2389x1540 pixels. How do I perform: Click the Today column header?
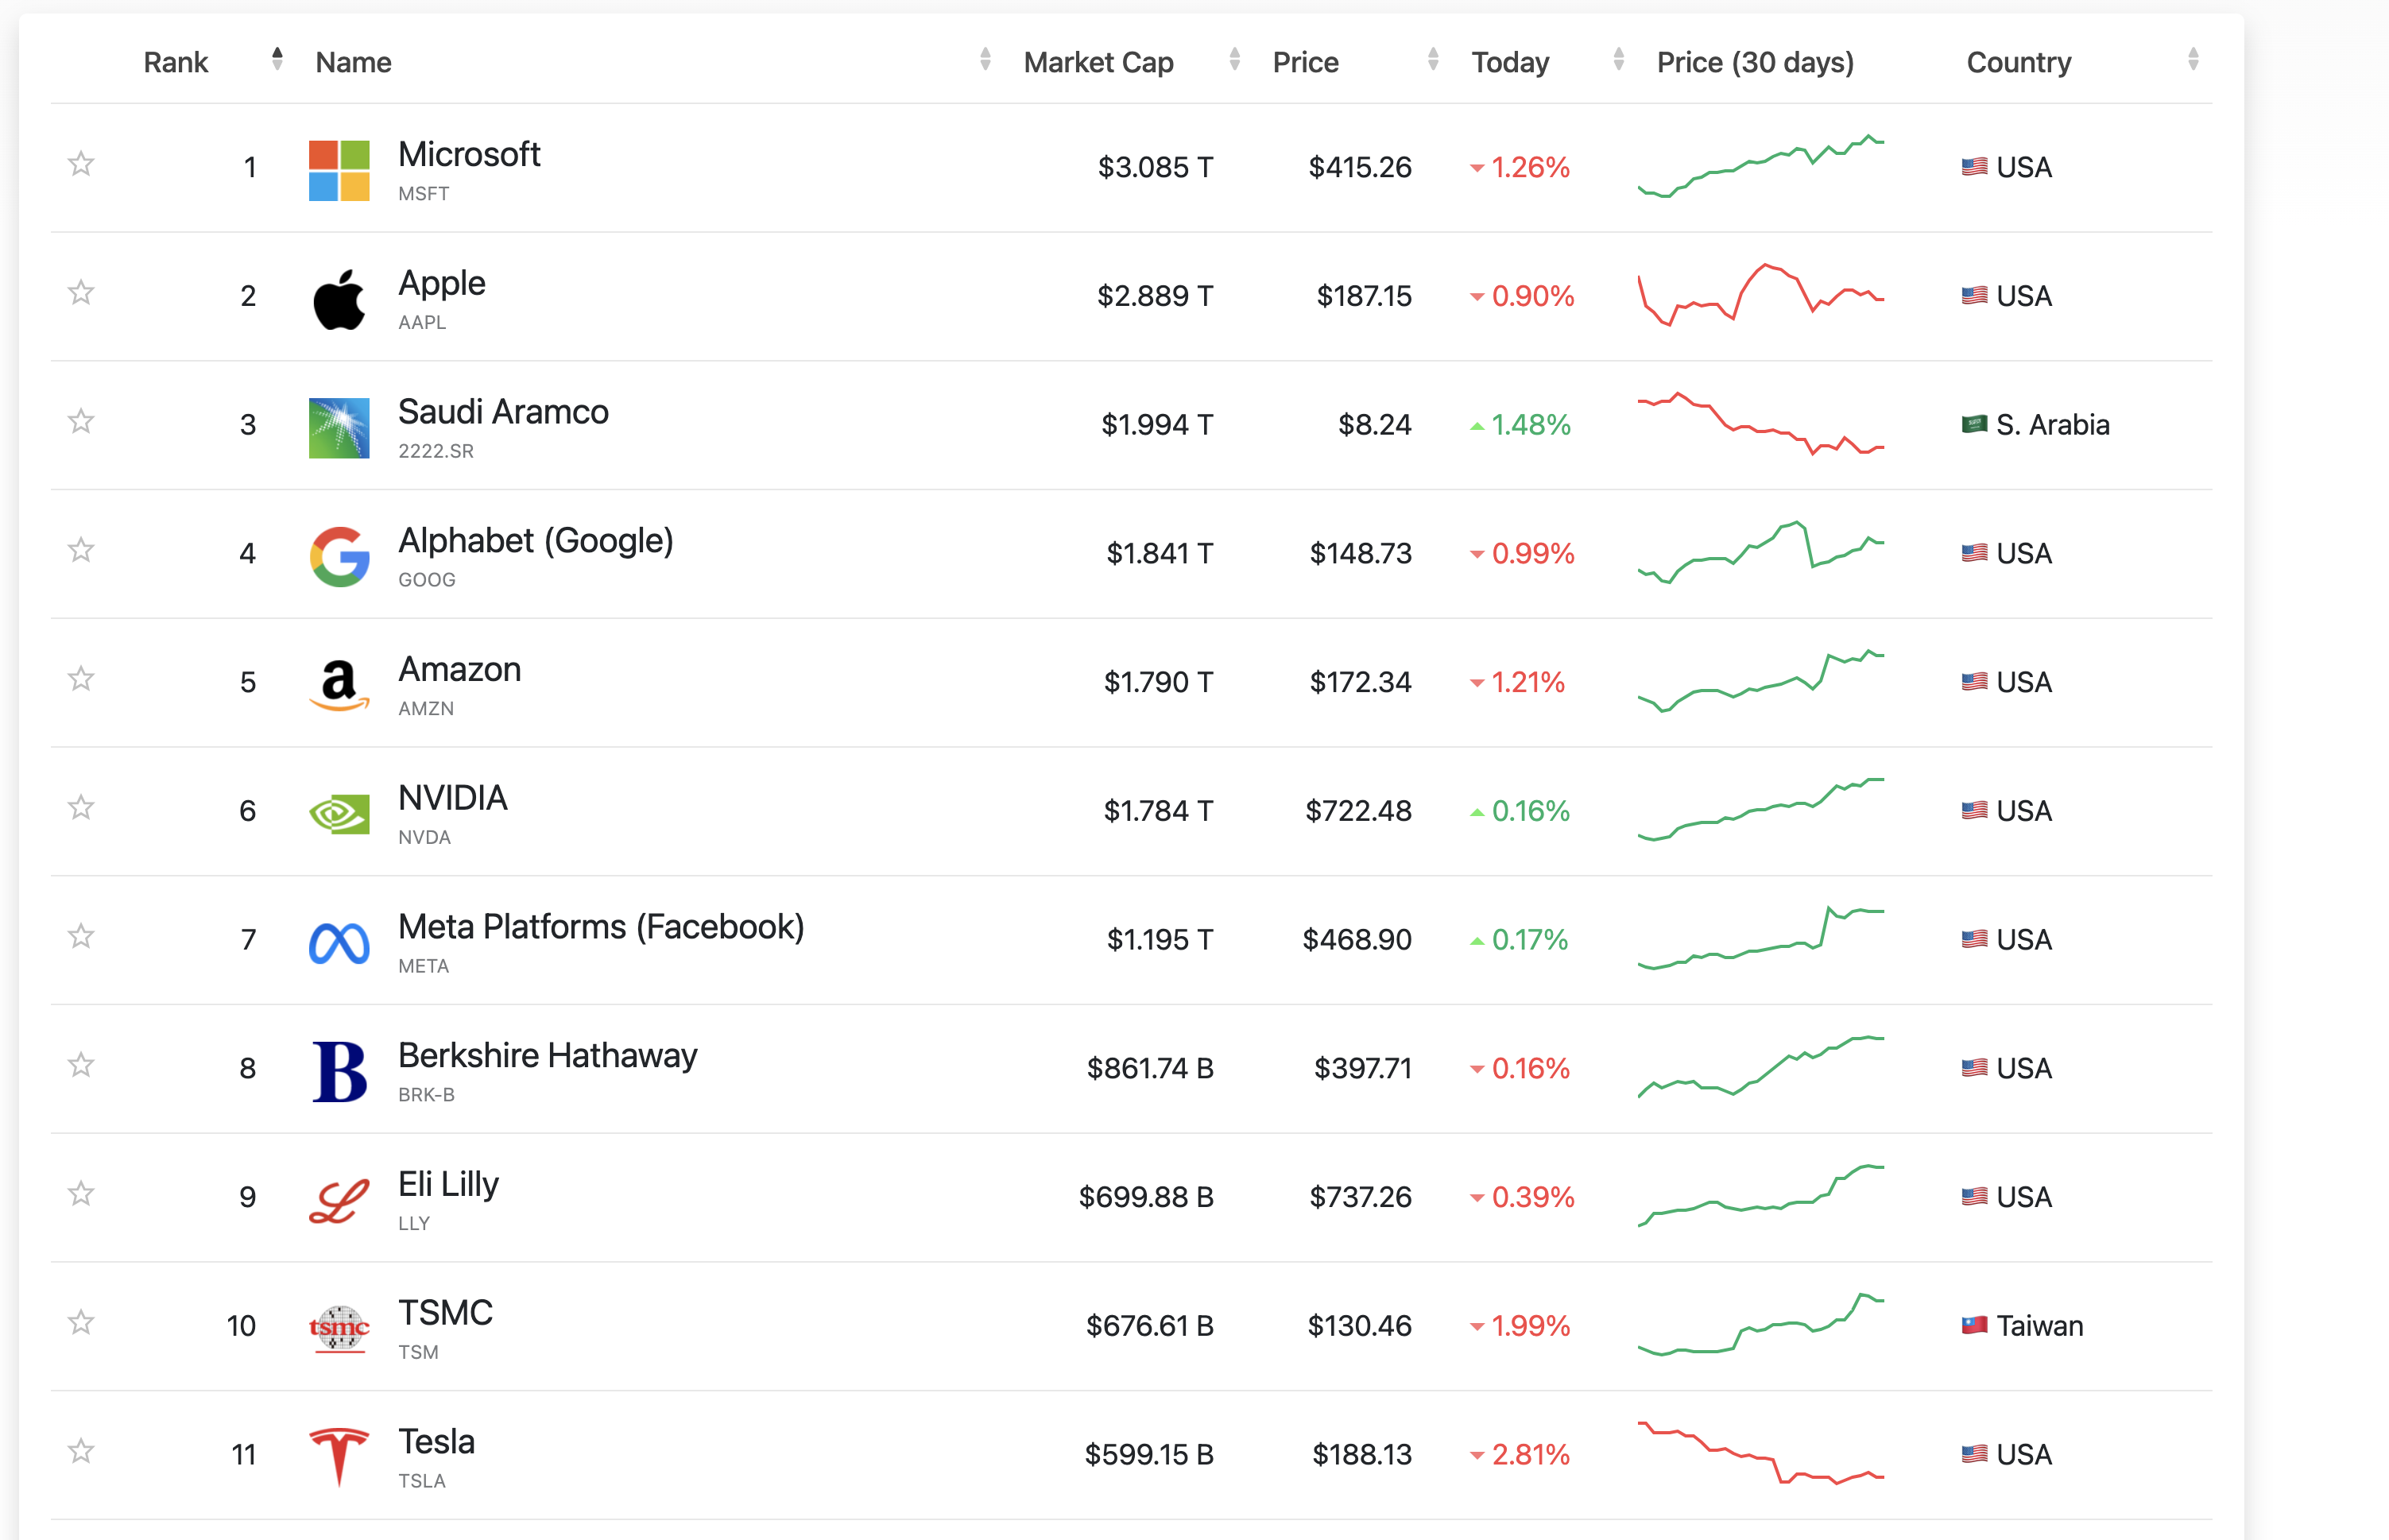click(x=1509, y=62)
